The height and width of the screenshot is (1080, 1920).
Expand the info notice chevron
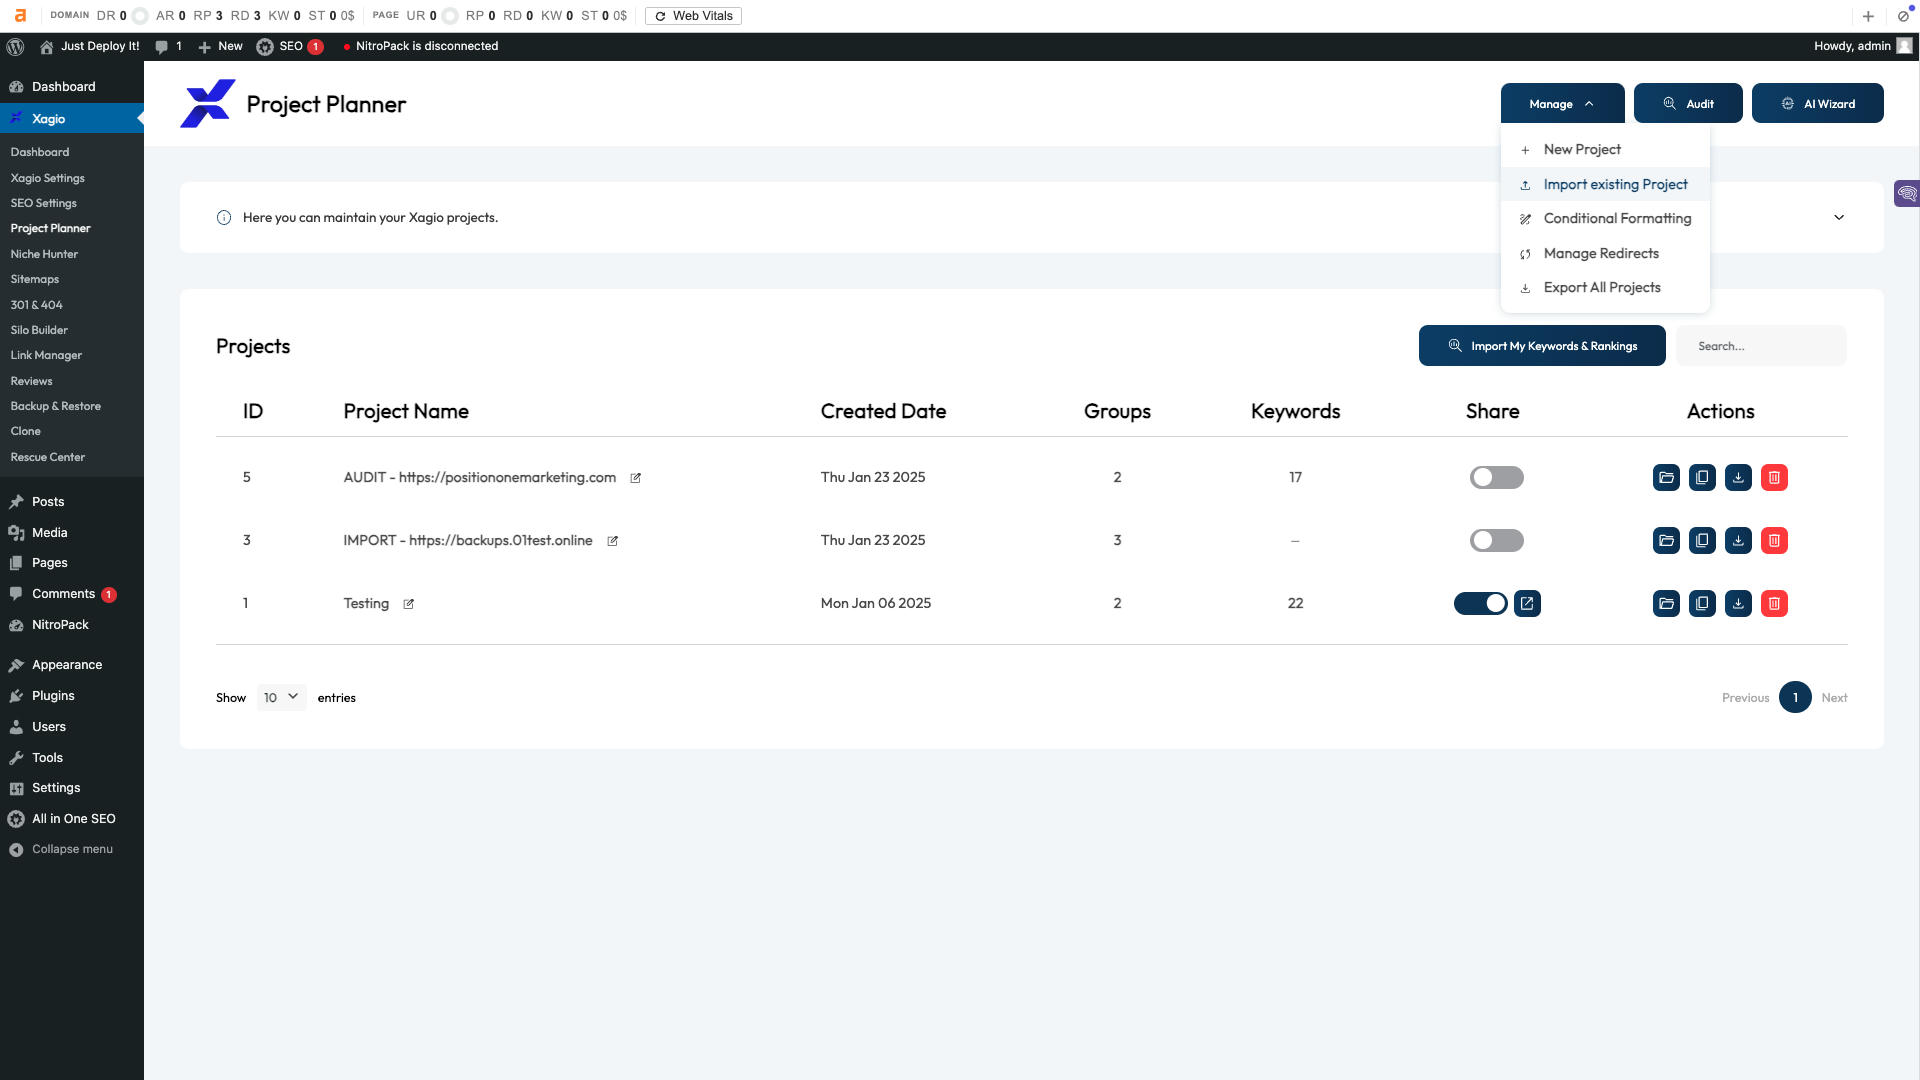[1838, 218]
